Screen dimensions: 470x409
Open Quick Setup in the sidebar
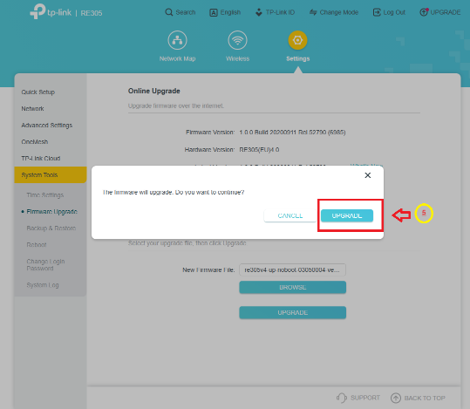point(38,92)
